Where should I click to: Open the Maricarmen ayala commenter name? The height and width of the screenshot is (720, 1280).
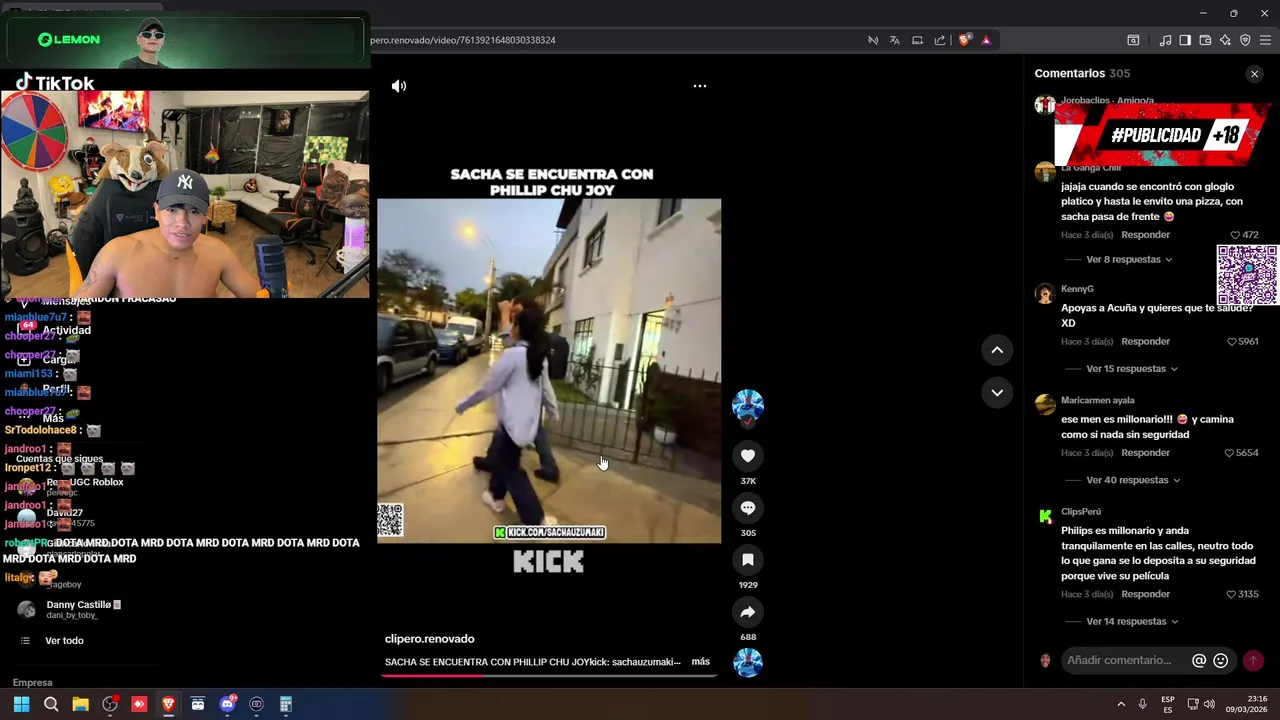[x=1098, y=401]
